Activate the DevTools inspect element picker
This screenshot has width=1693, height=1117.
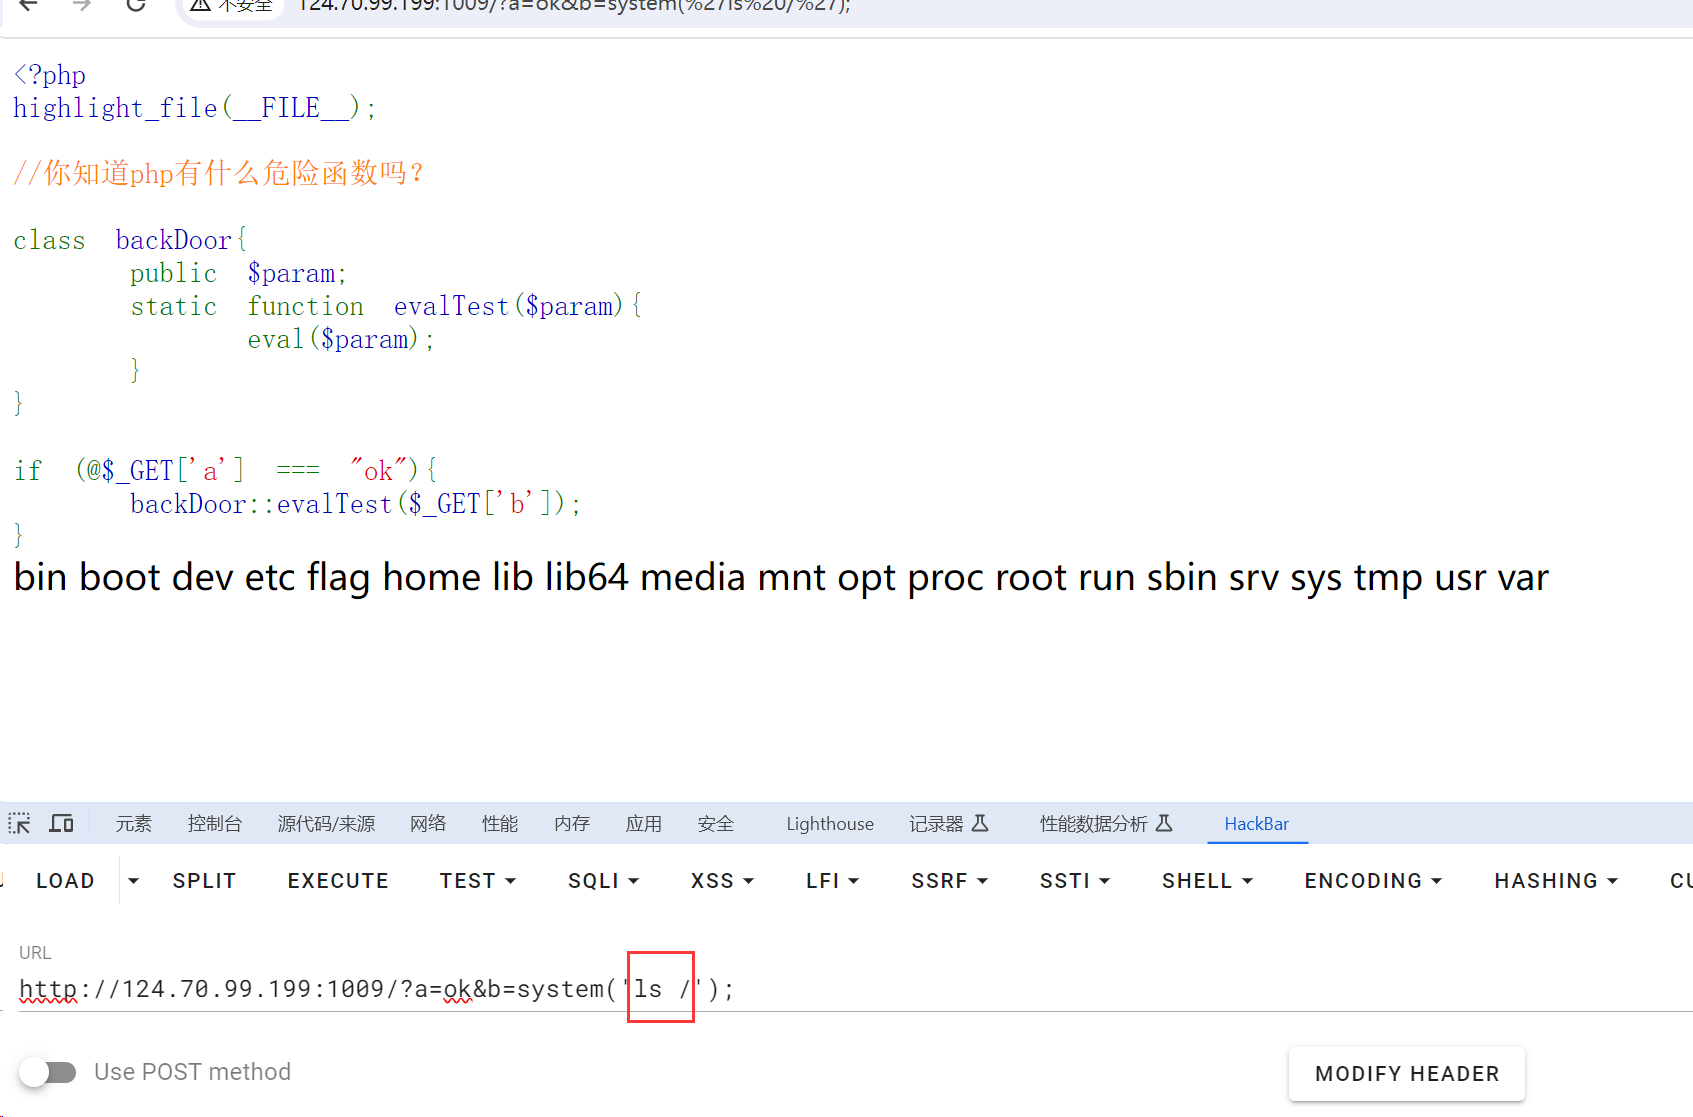coord(20,823)
